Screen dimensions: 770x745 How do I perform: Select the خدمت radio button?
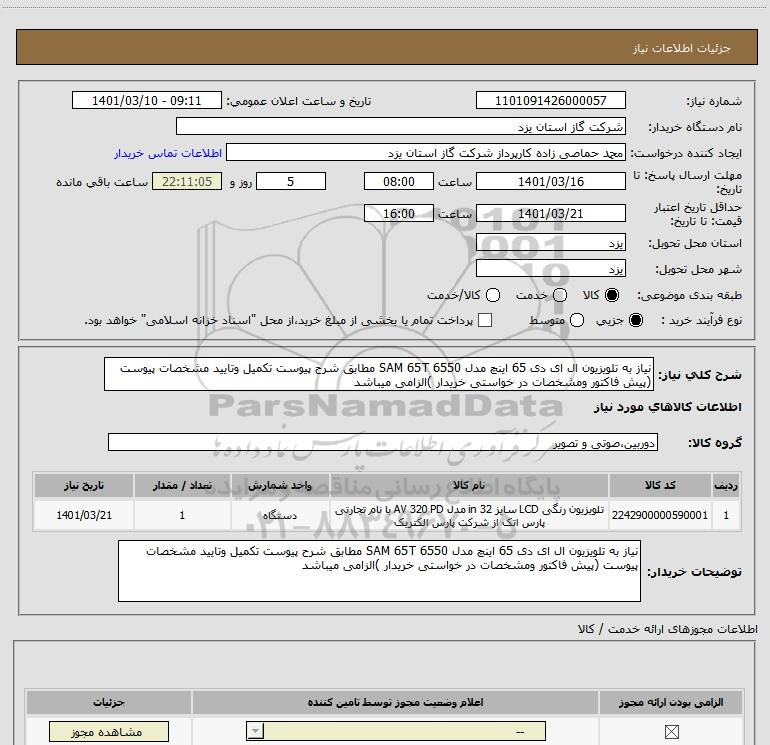click(x=560, y=295)
